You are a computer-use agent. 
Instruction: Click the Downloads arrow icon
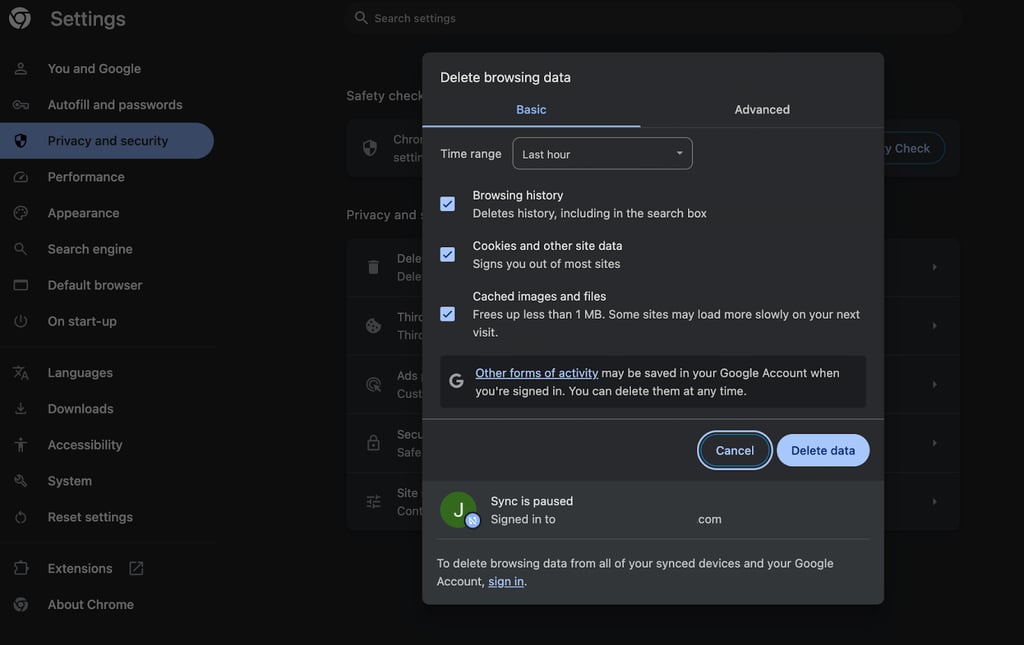[x=21, y=409]
